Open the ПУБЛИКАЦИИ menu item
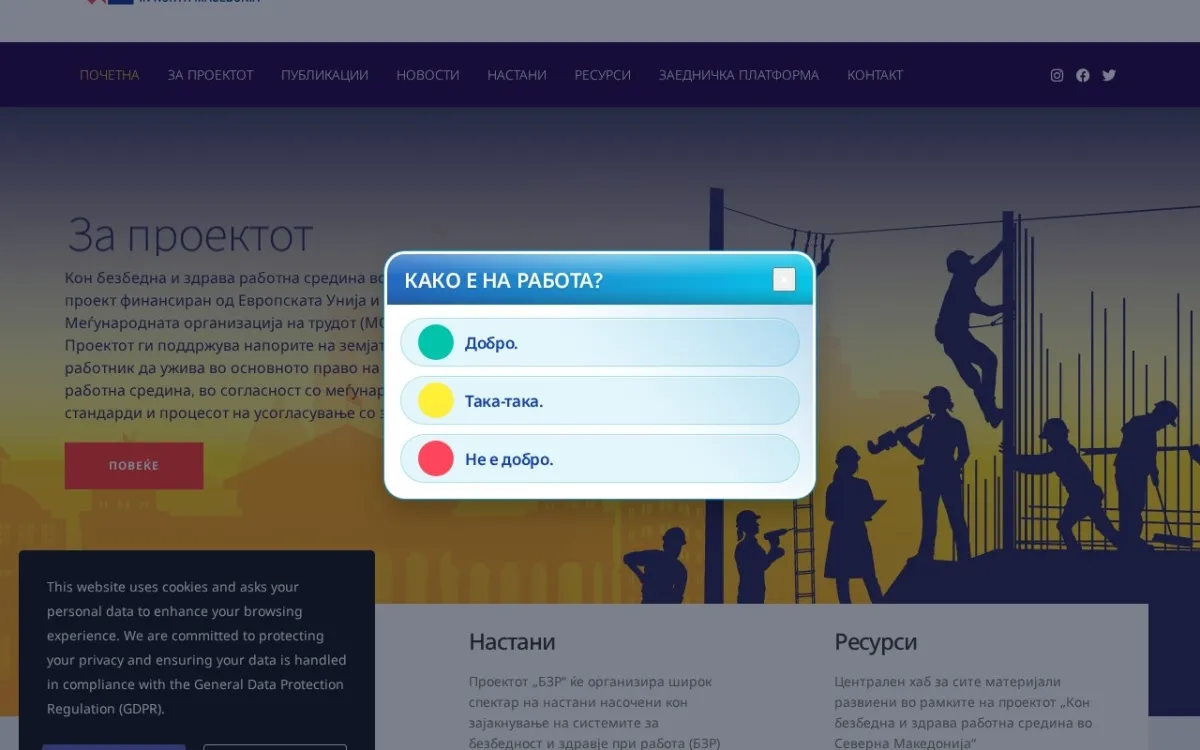1200x750 pixels. point(325,75)
